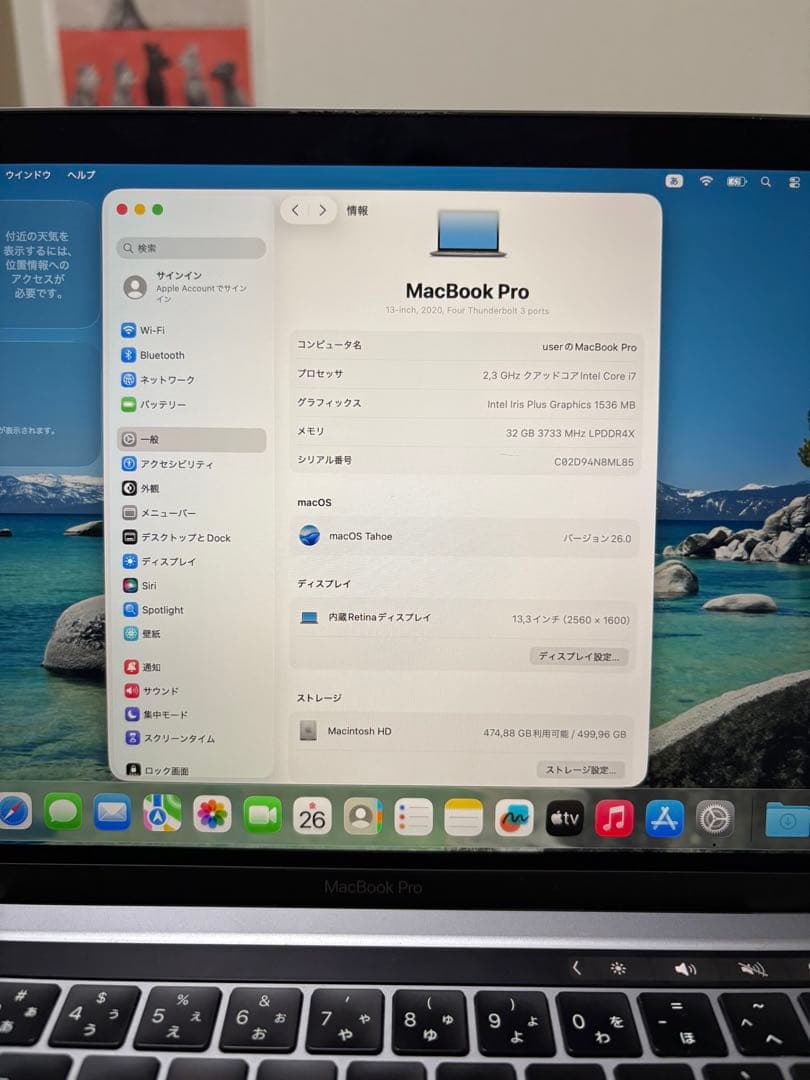This screenshot has width=810, height=1080.
Task: Launch Safari from the Dock
Action: (x=12, y=813)
